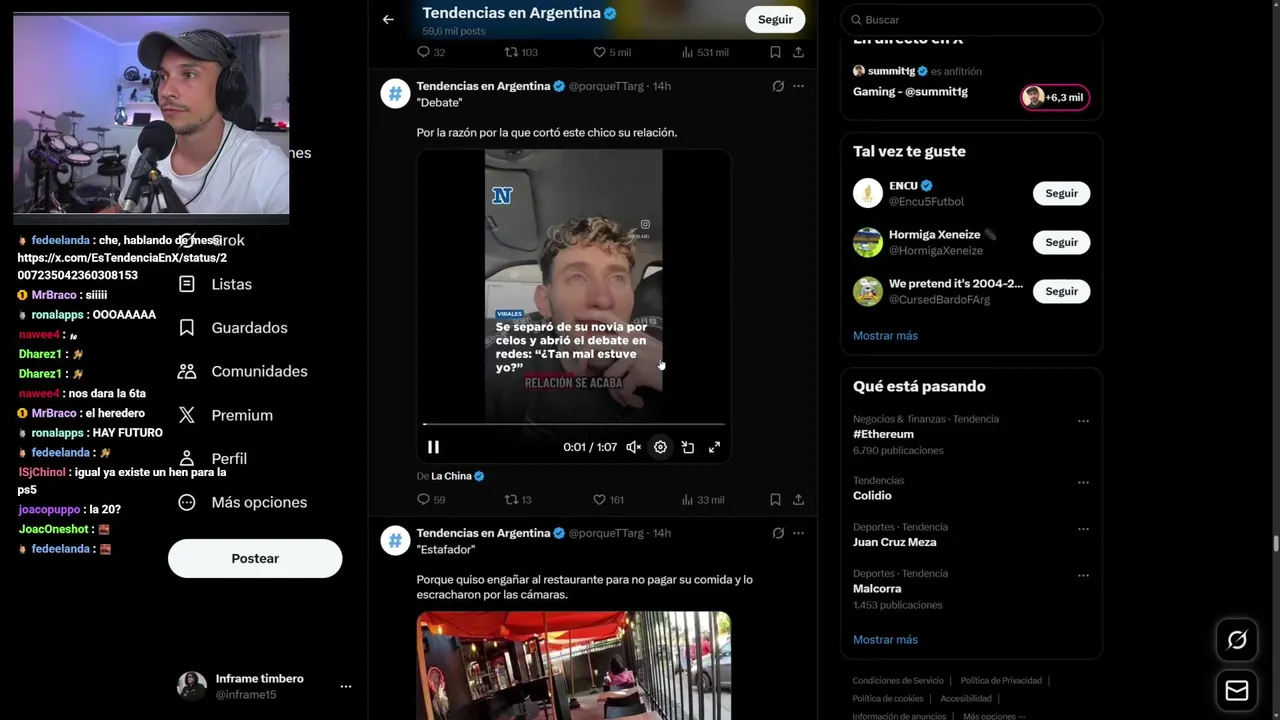Open Política de Privacidad footer link
Viewport: 1280px width, 720px height.
point(1001,681)
